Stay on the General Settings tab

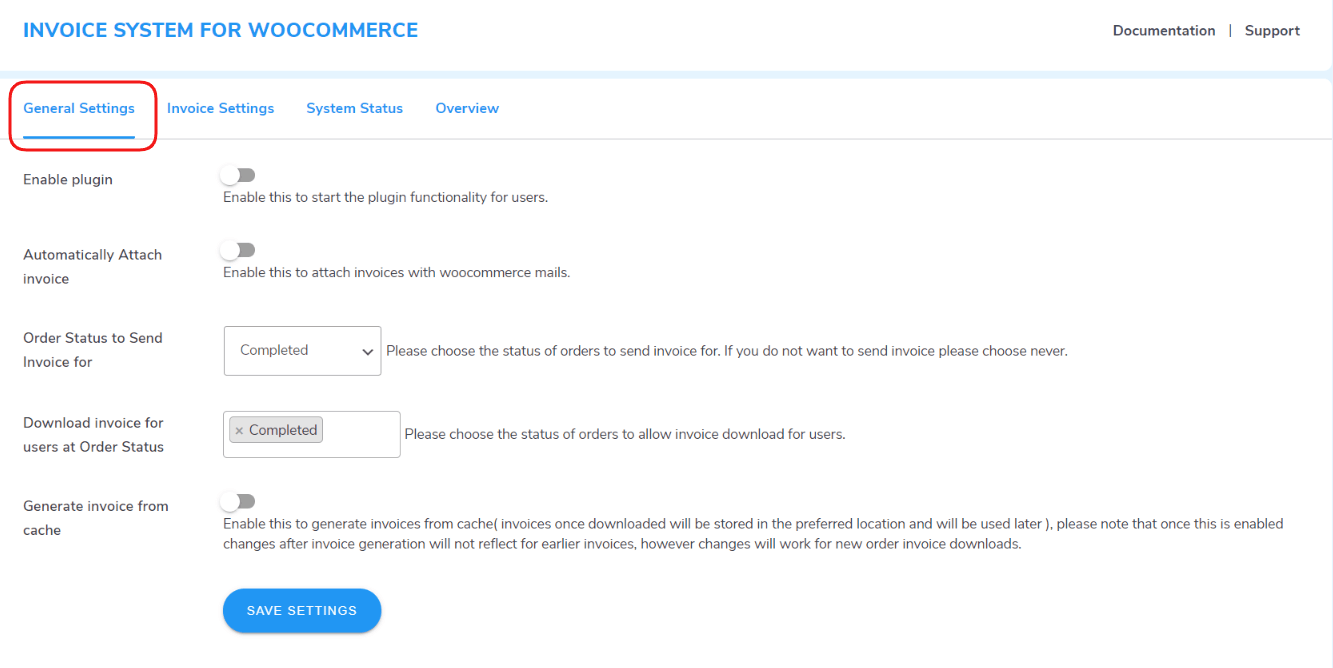(x=79, y=108)
